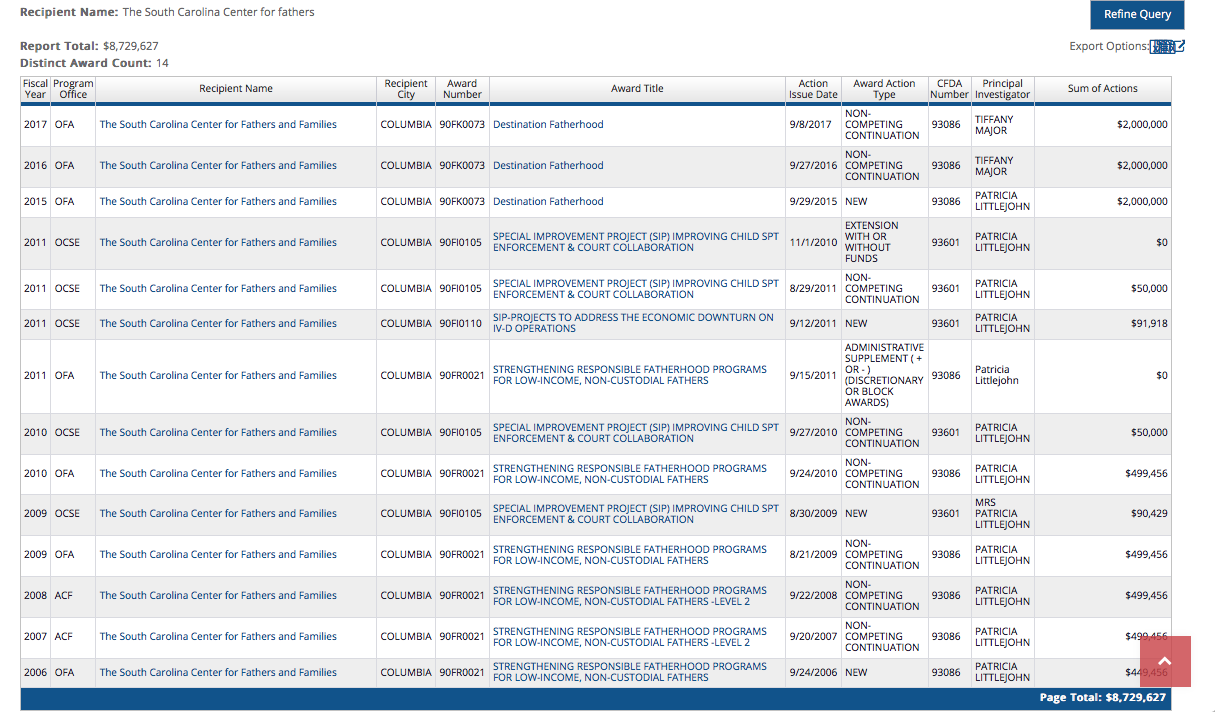
Task: Open recipient link for 2006 OFA row
Action: coord(218,673)
